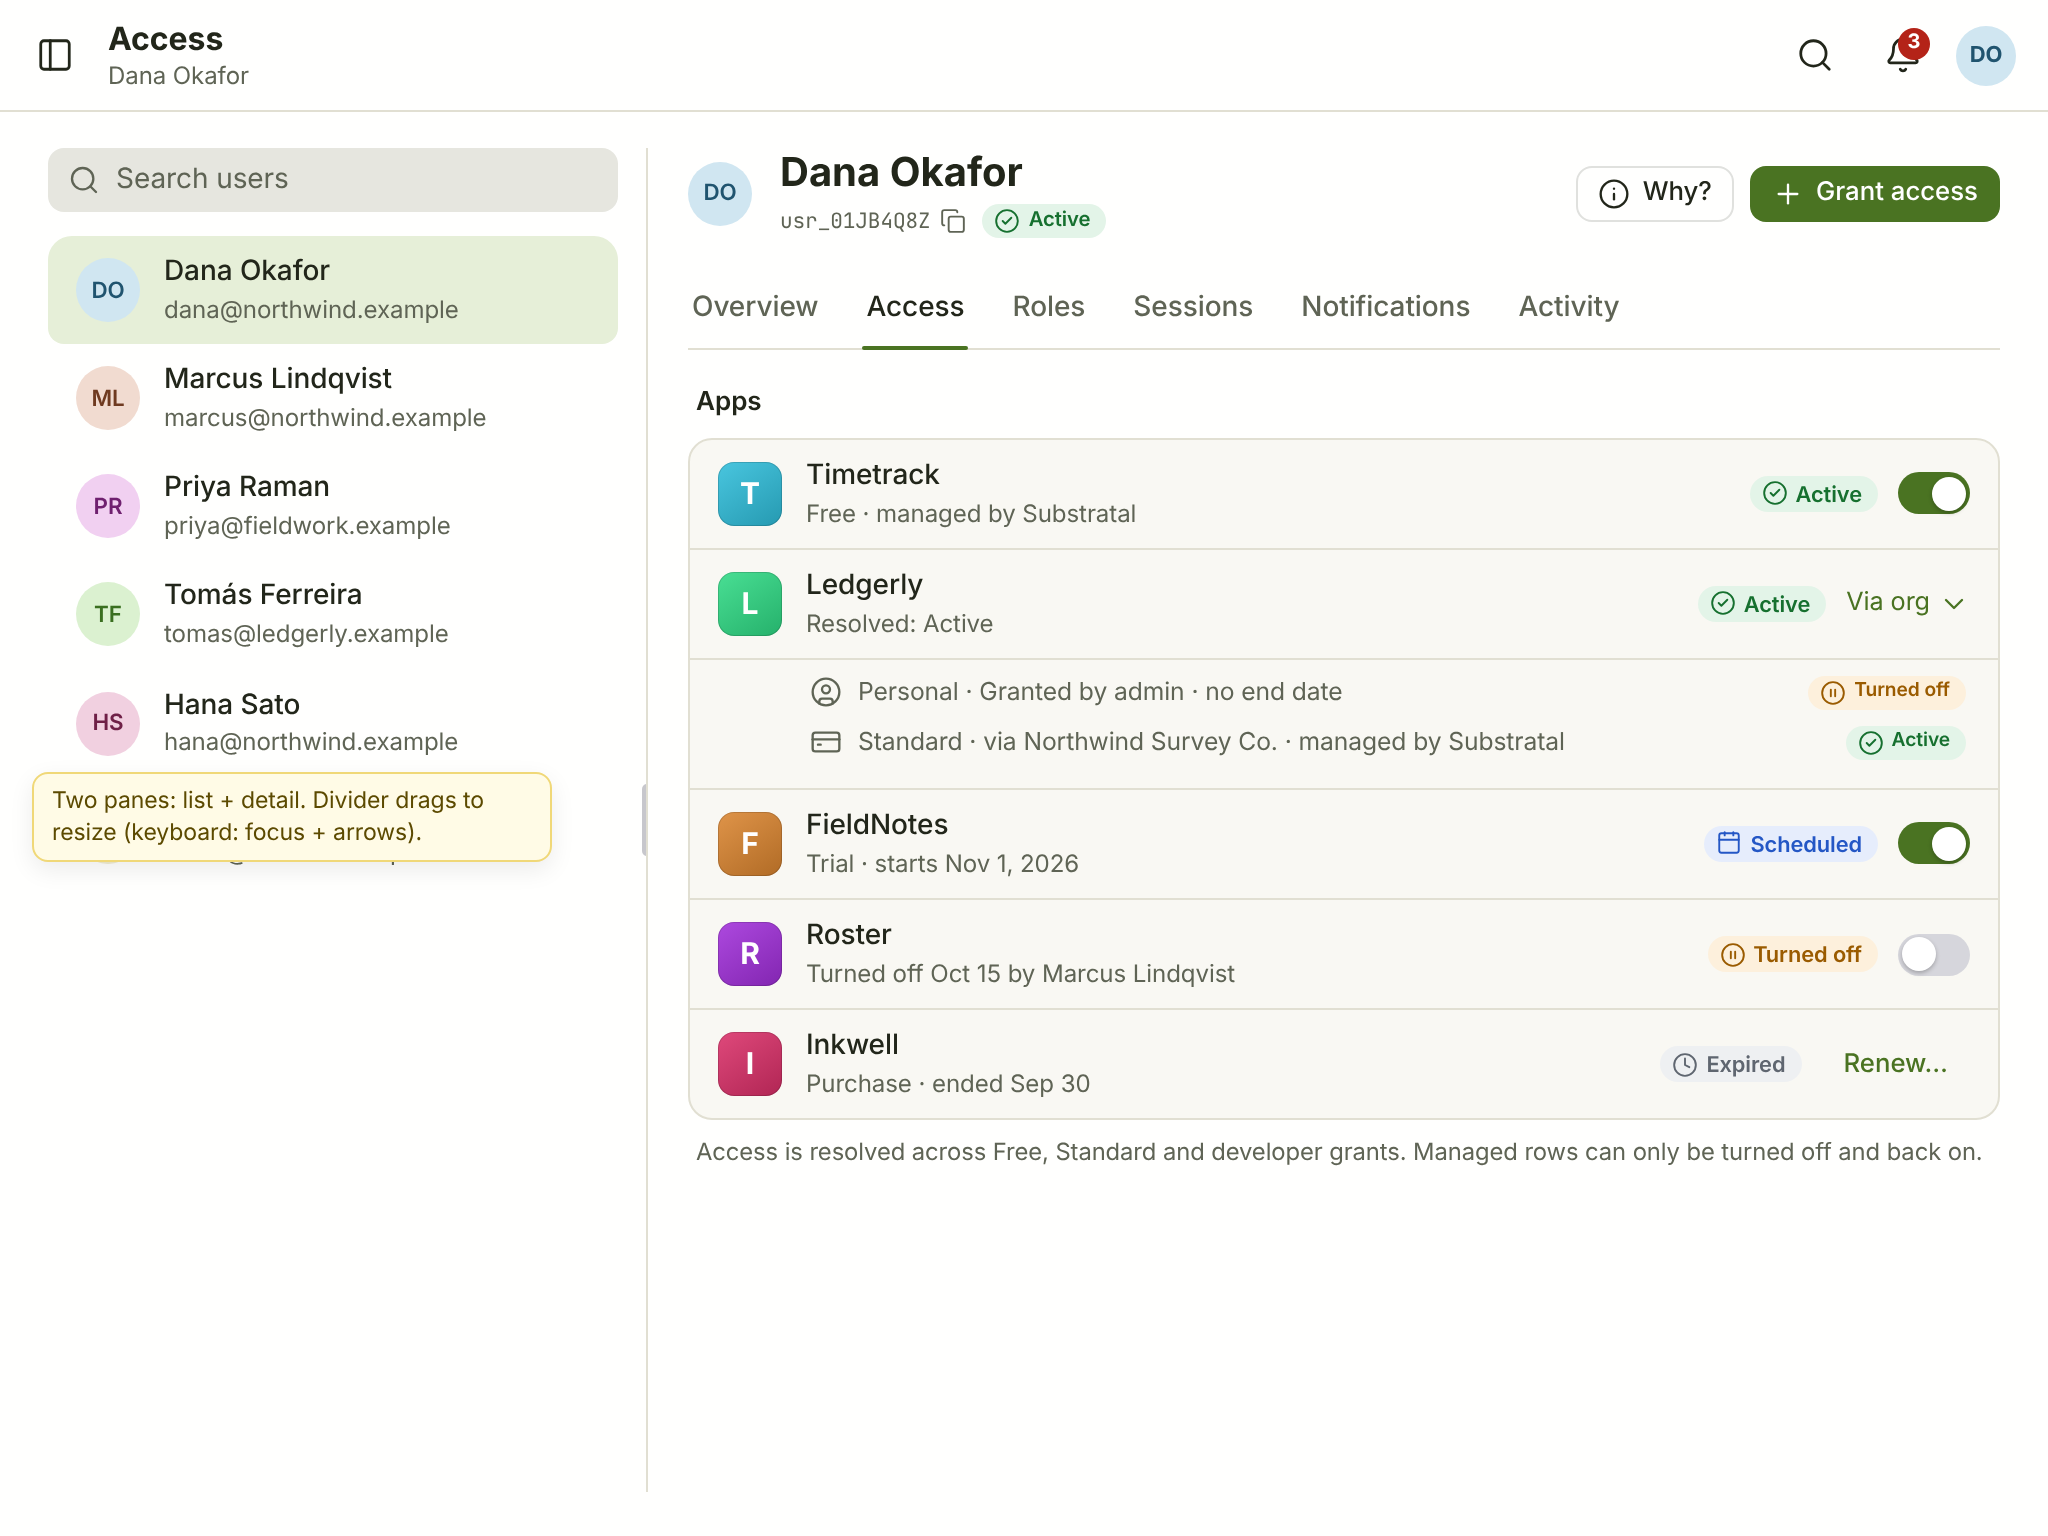Click the Roster app icon

tap(750, 954)
